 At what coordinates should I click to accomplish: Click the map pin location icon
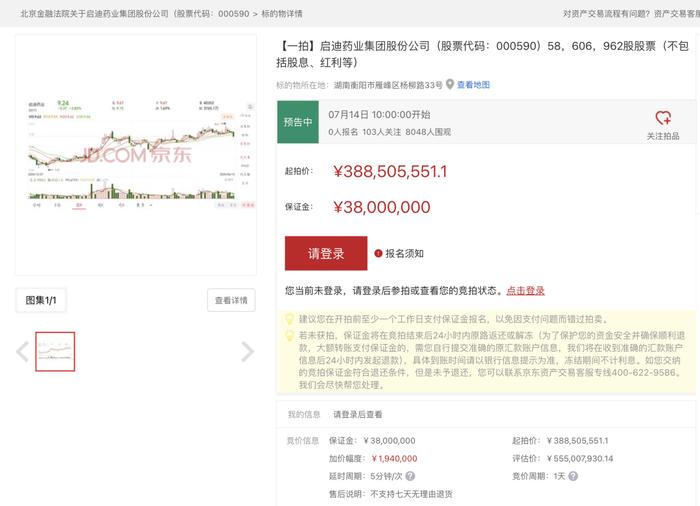click(450, 84)
